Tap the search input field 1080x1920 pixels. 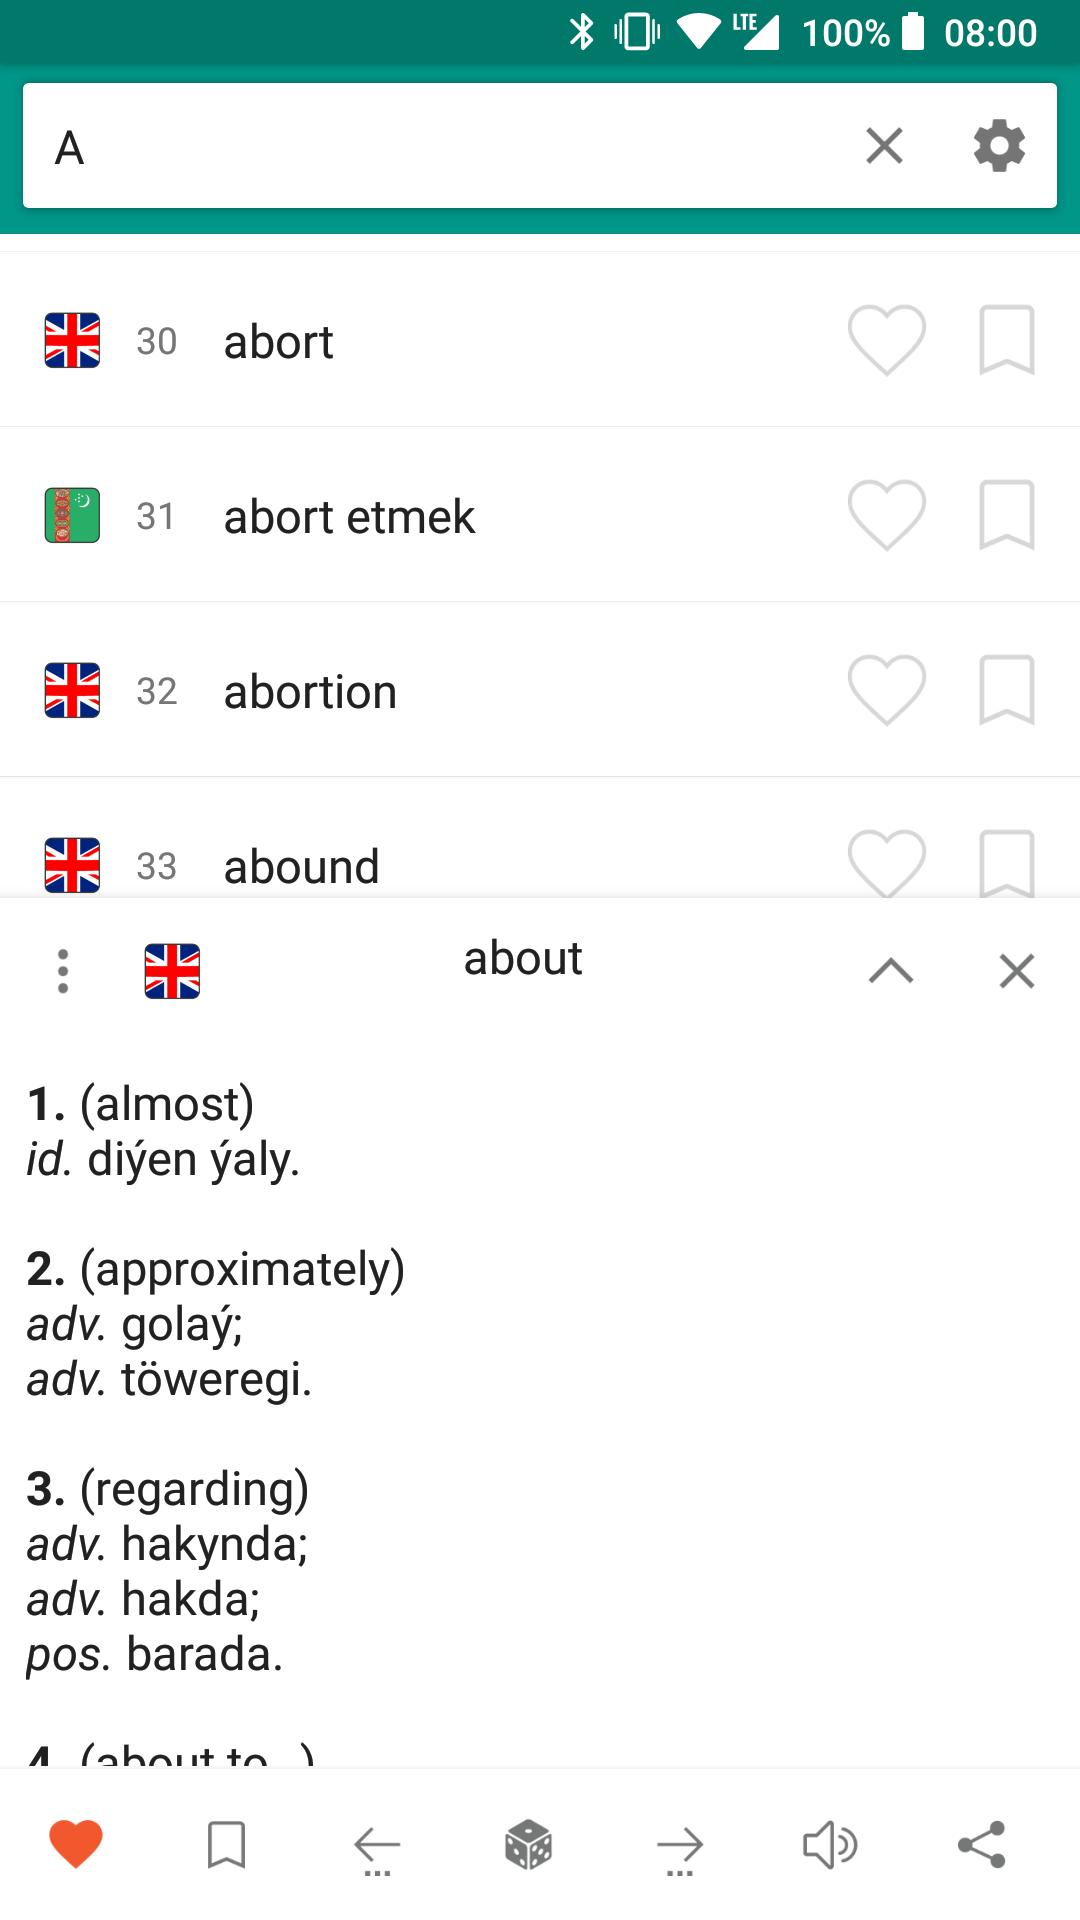pos(440,146)
